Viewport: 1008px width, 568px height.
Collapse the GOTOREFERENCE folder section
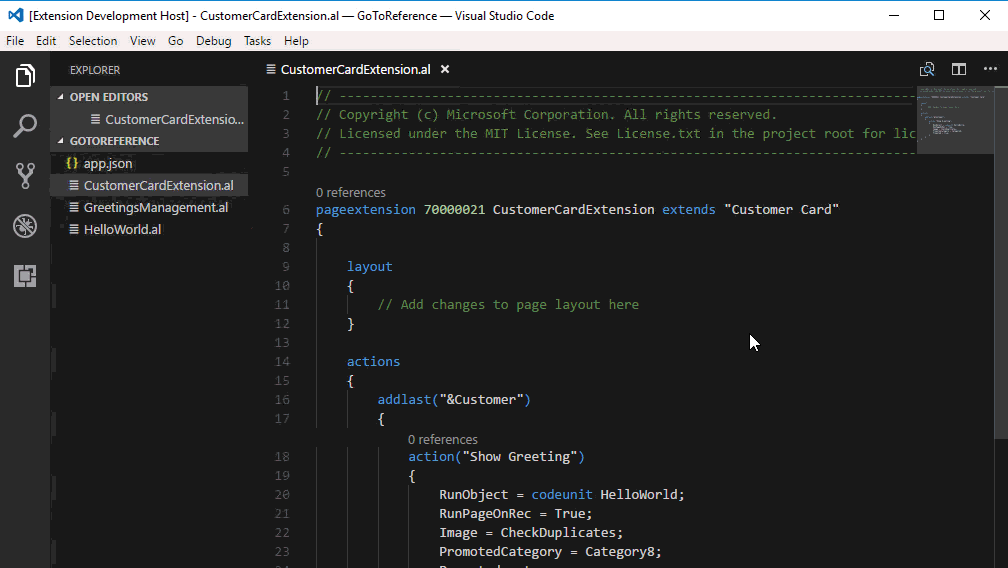click(114, 141)
